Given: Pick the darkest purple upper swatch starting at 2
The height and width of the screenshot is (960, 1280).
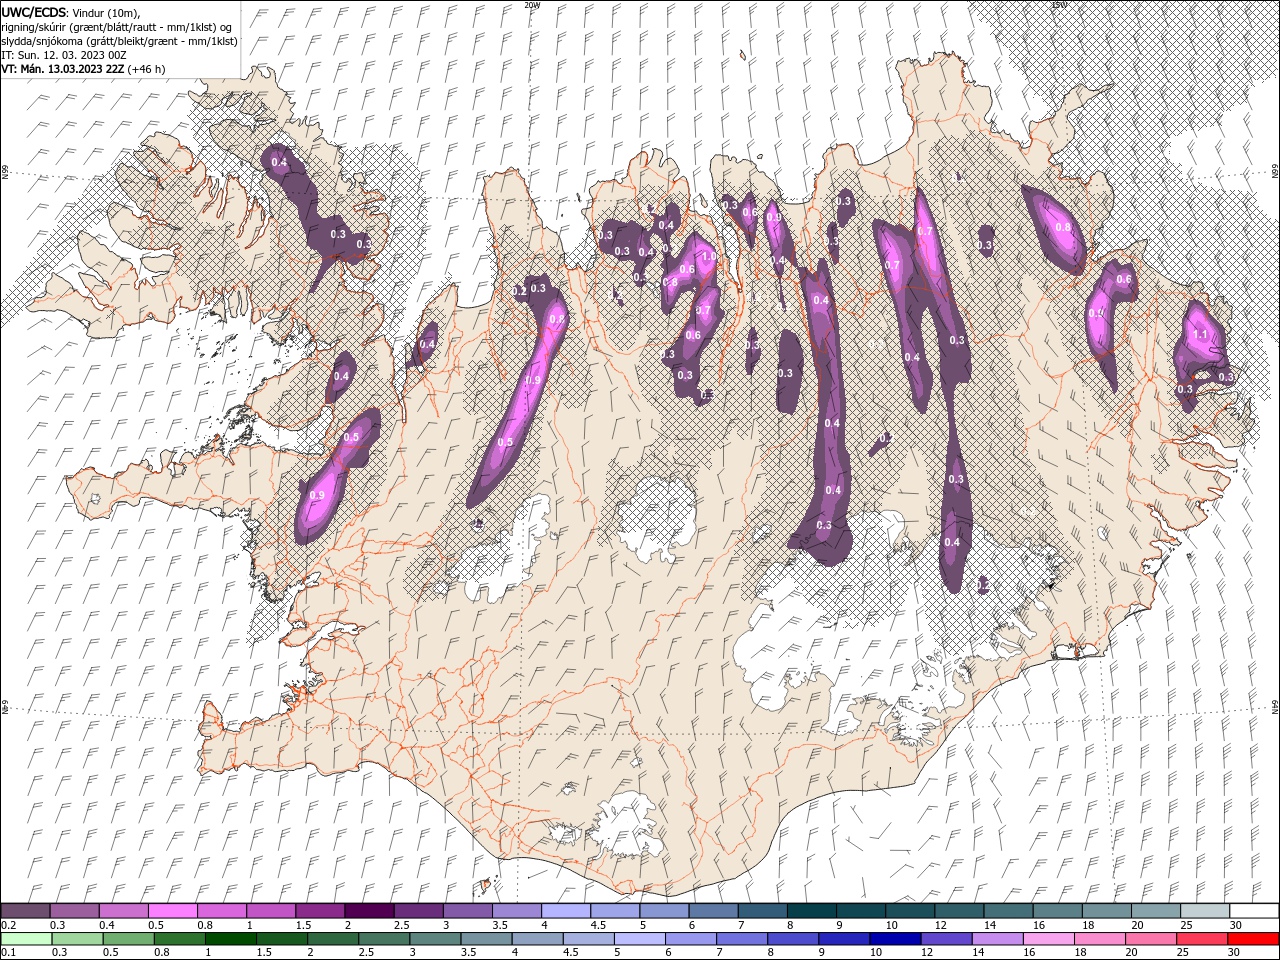Looking at the screenshot, I should coord(368,911).
